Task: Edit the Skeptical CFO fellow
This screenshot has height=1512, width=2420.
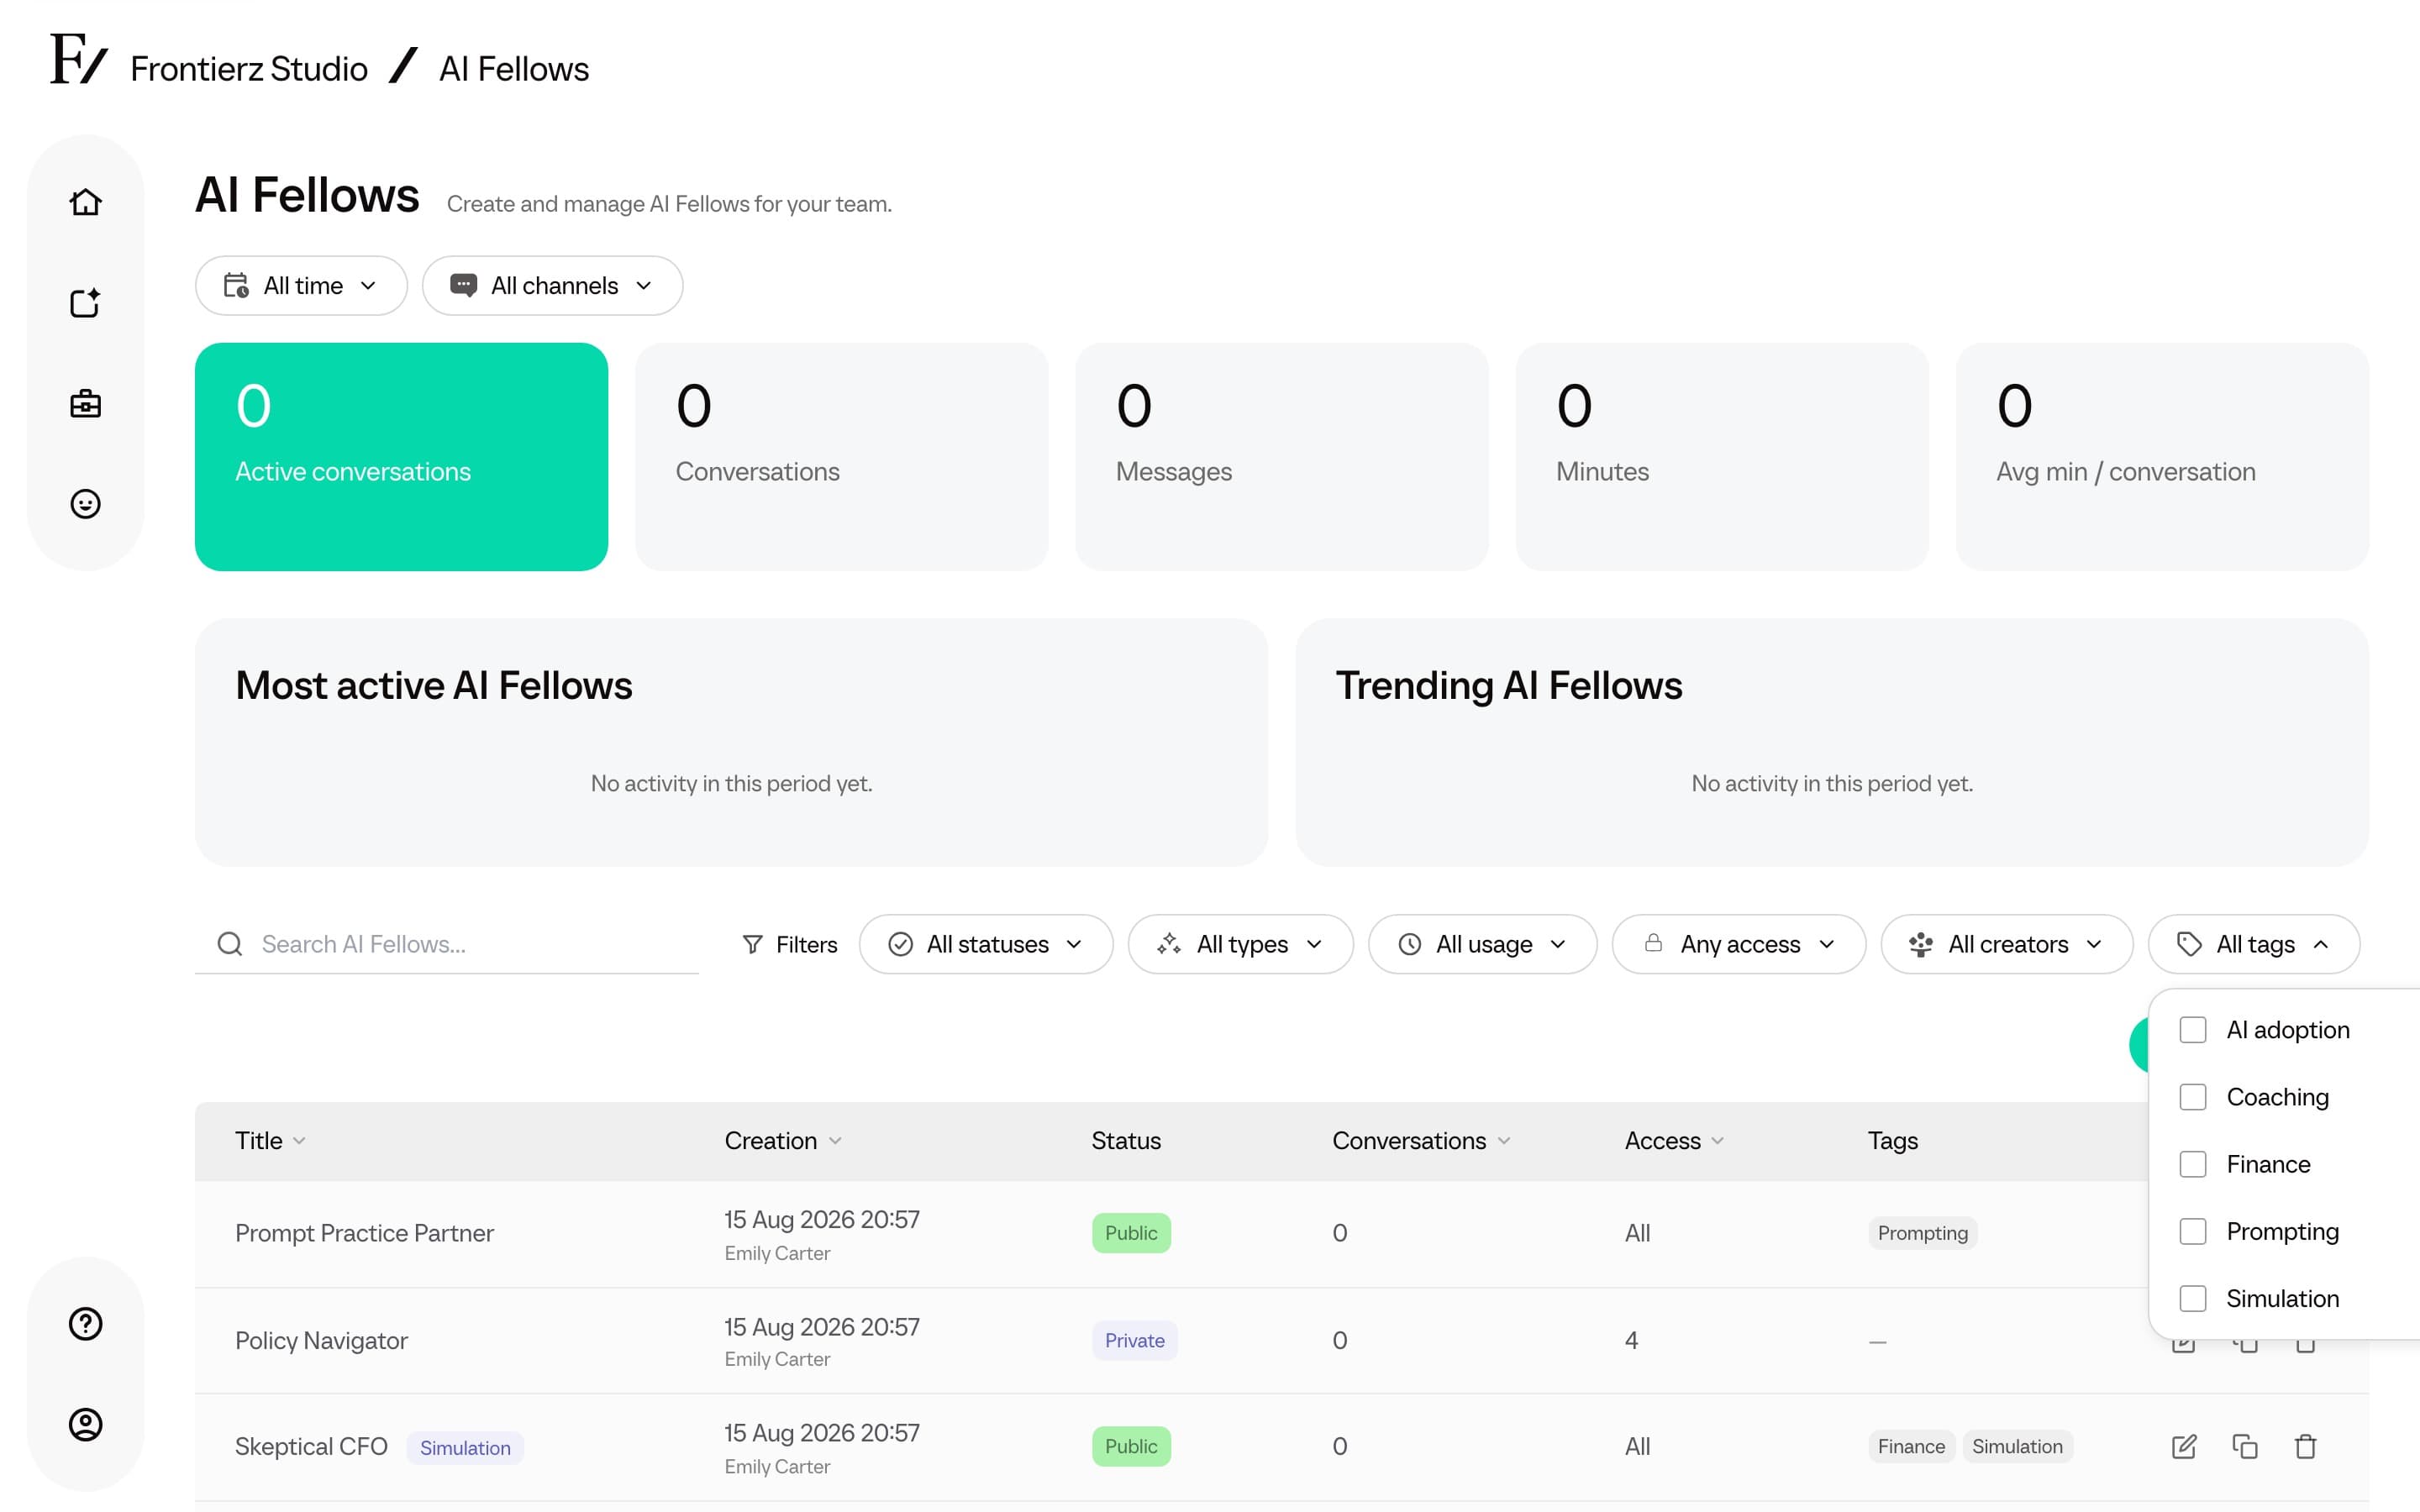Action: pos(2184,1446)
